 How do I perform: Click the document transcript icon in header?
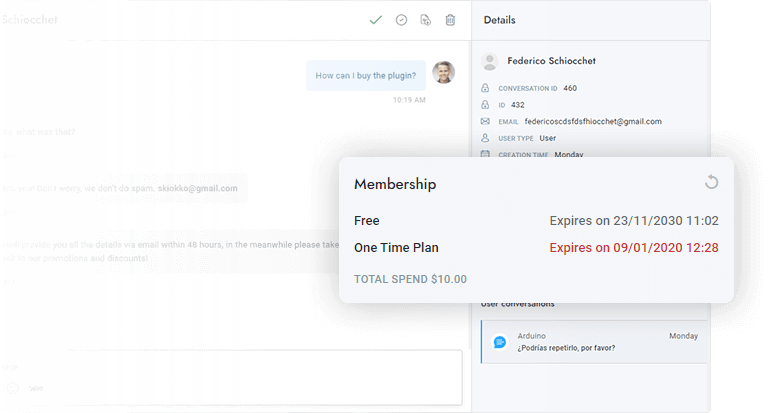click(425, 20)
